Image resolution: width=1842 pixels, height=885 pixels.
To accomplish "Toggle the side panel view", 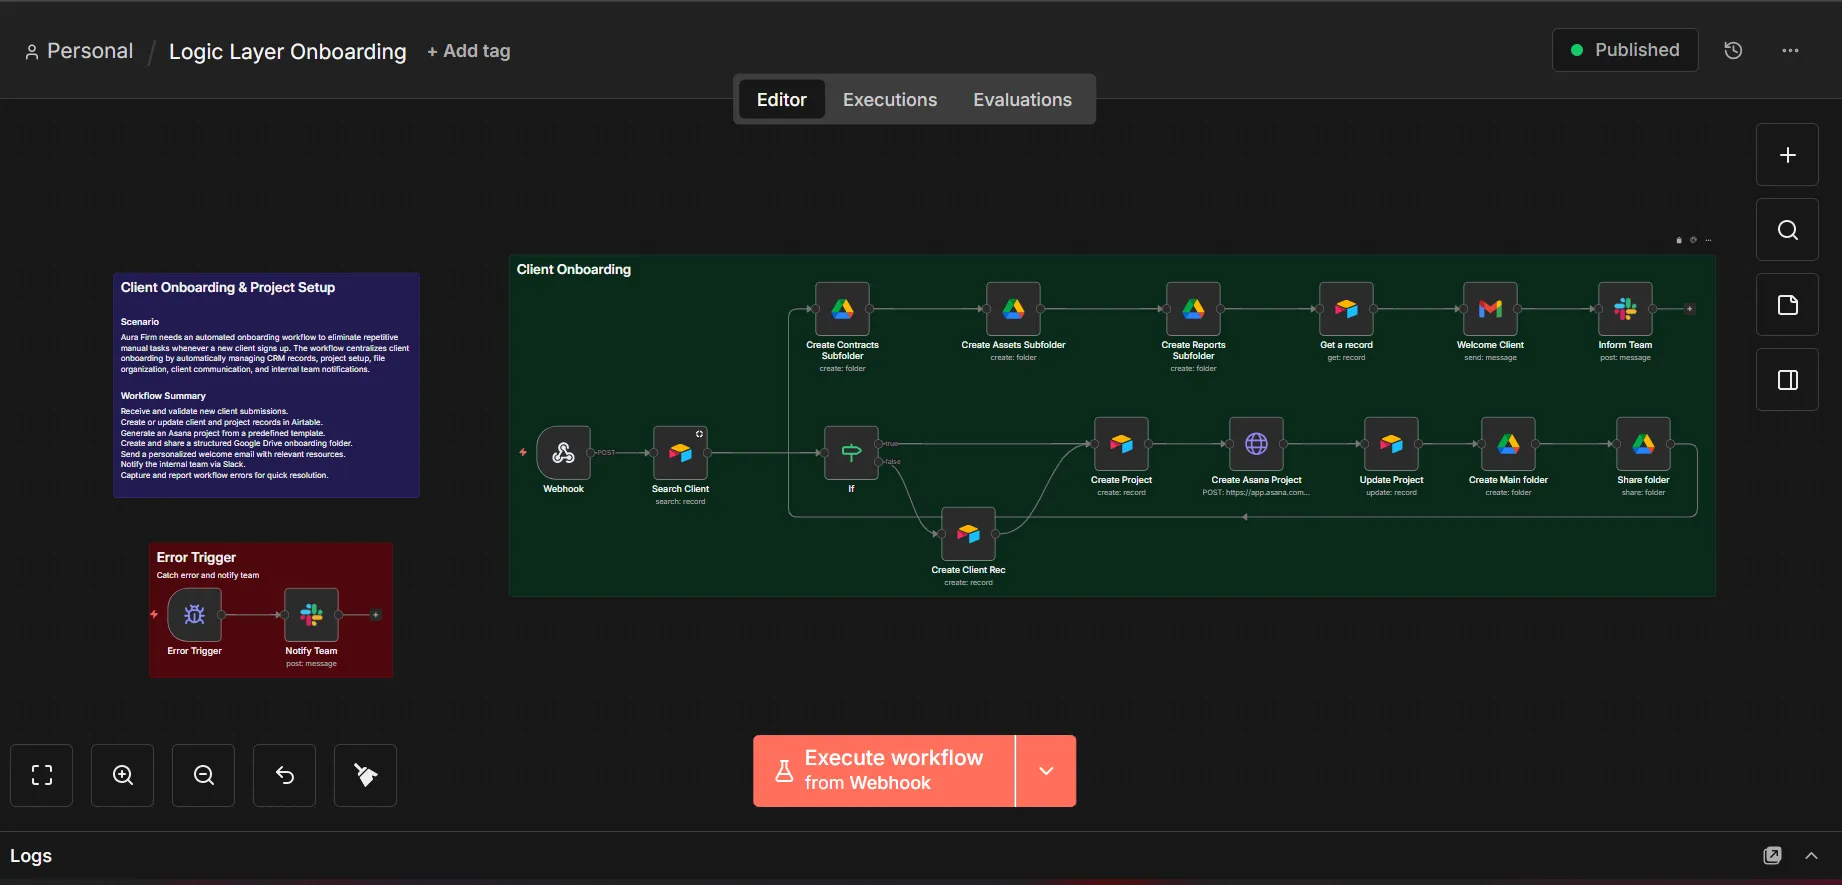I will (1787, 380).
